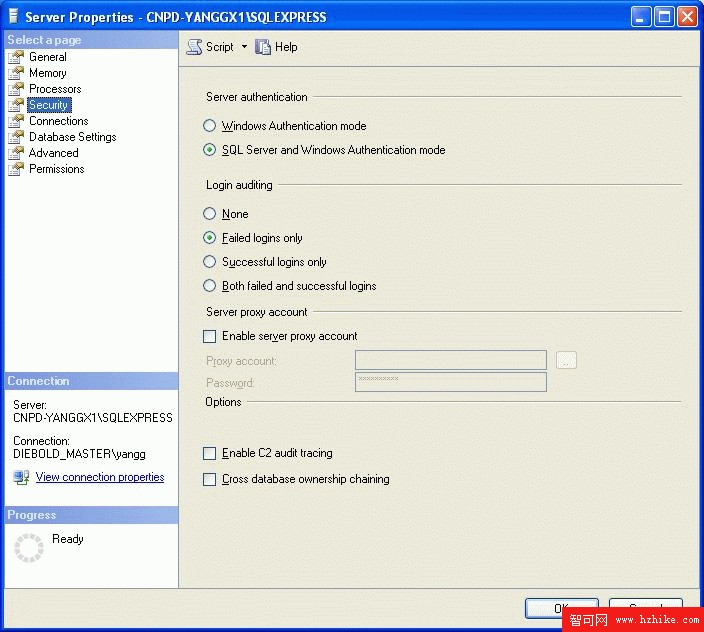Maximize the Server Properties window
Image resolution: width=704 pixels, height=632 pixels.
coord(664,17)
